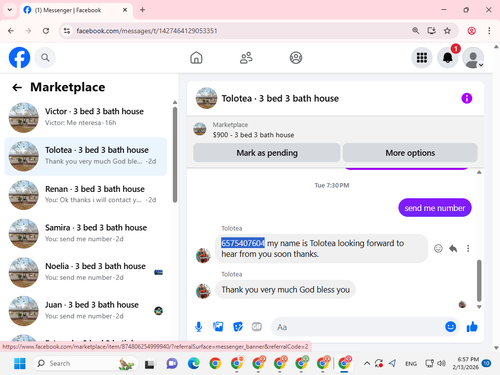
Task: Open the More options button
Action: [410, 153]
